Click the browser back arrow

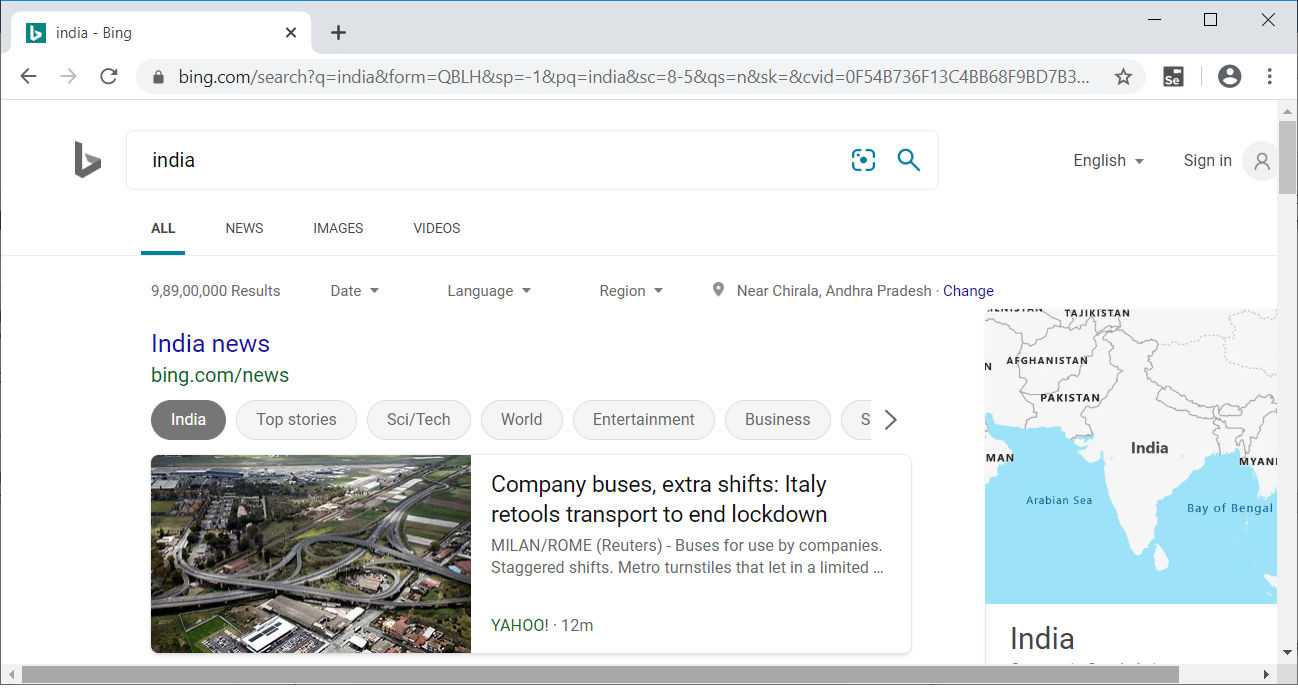point(28,76)
